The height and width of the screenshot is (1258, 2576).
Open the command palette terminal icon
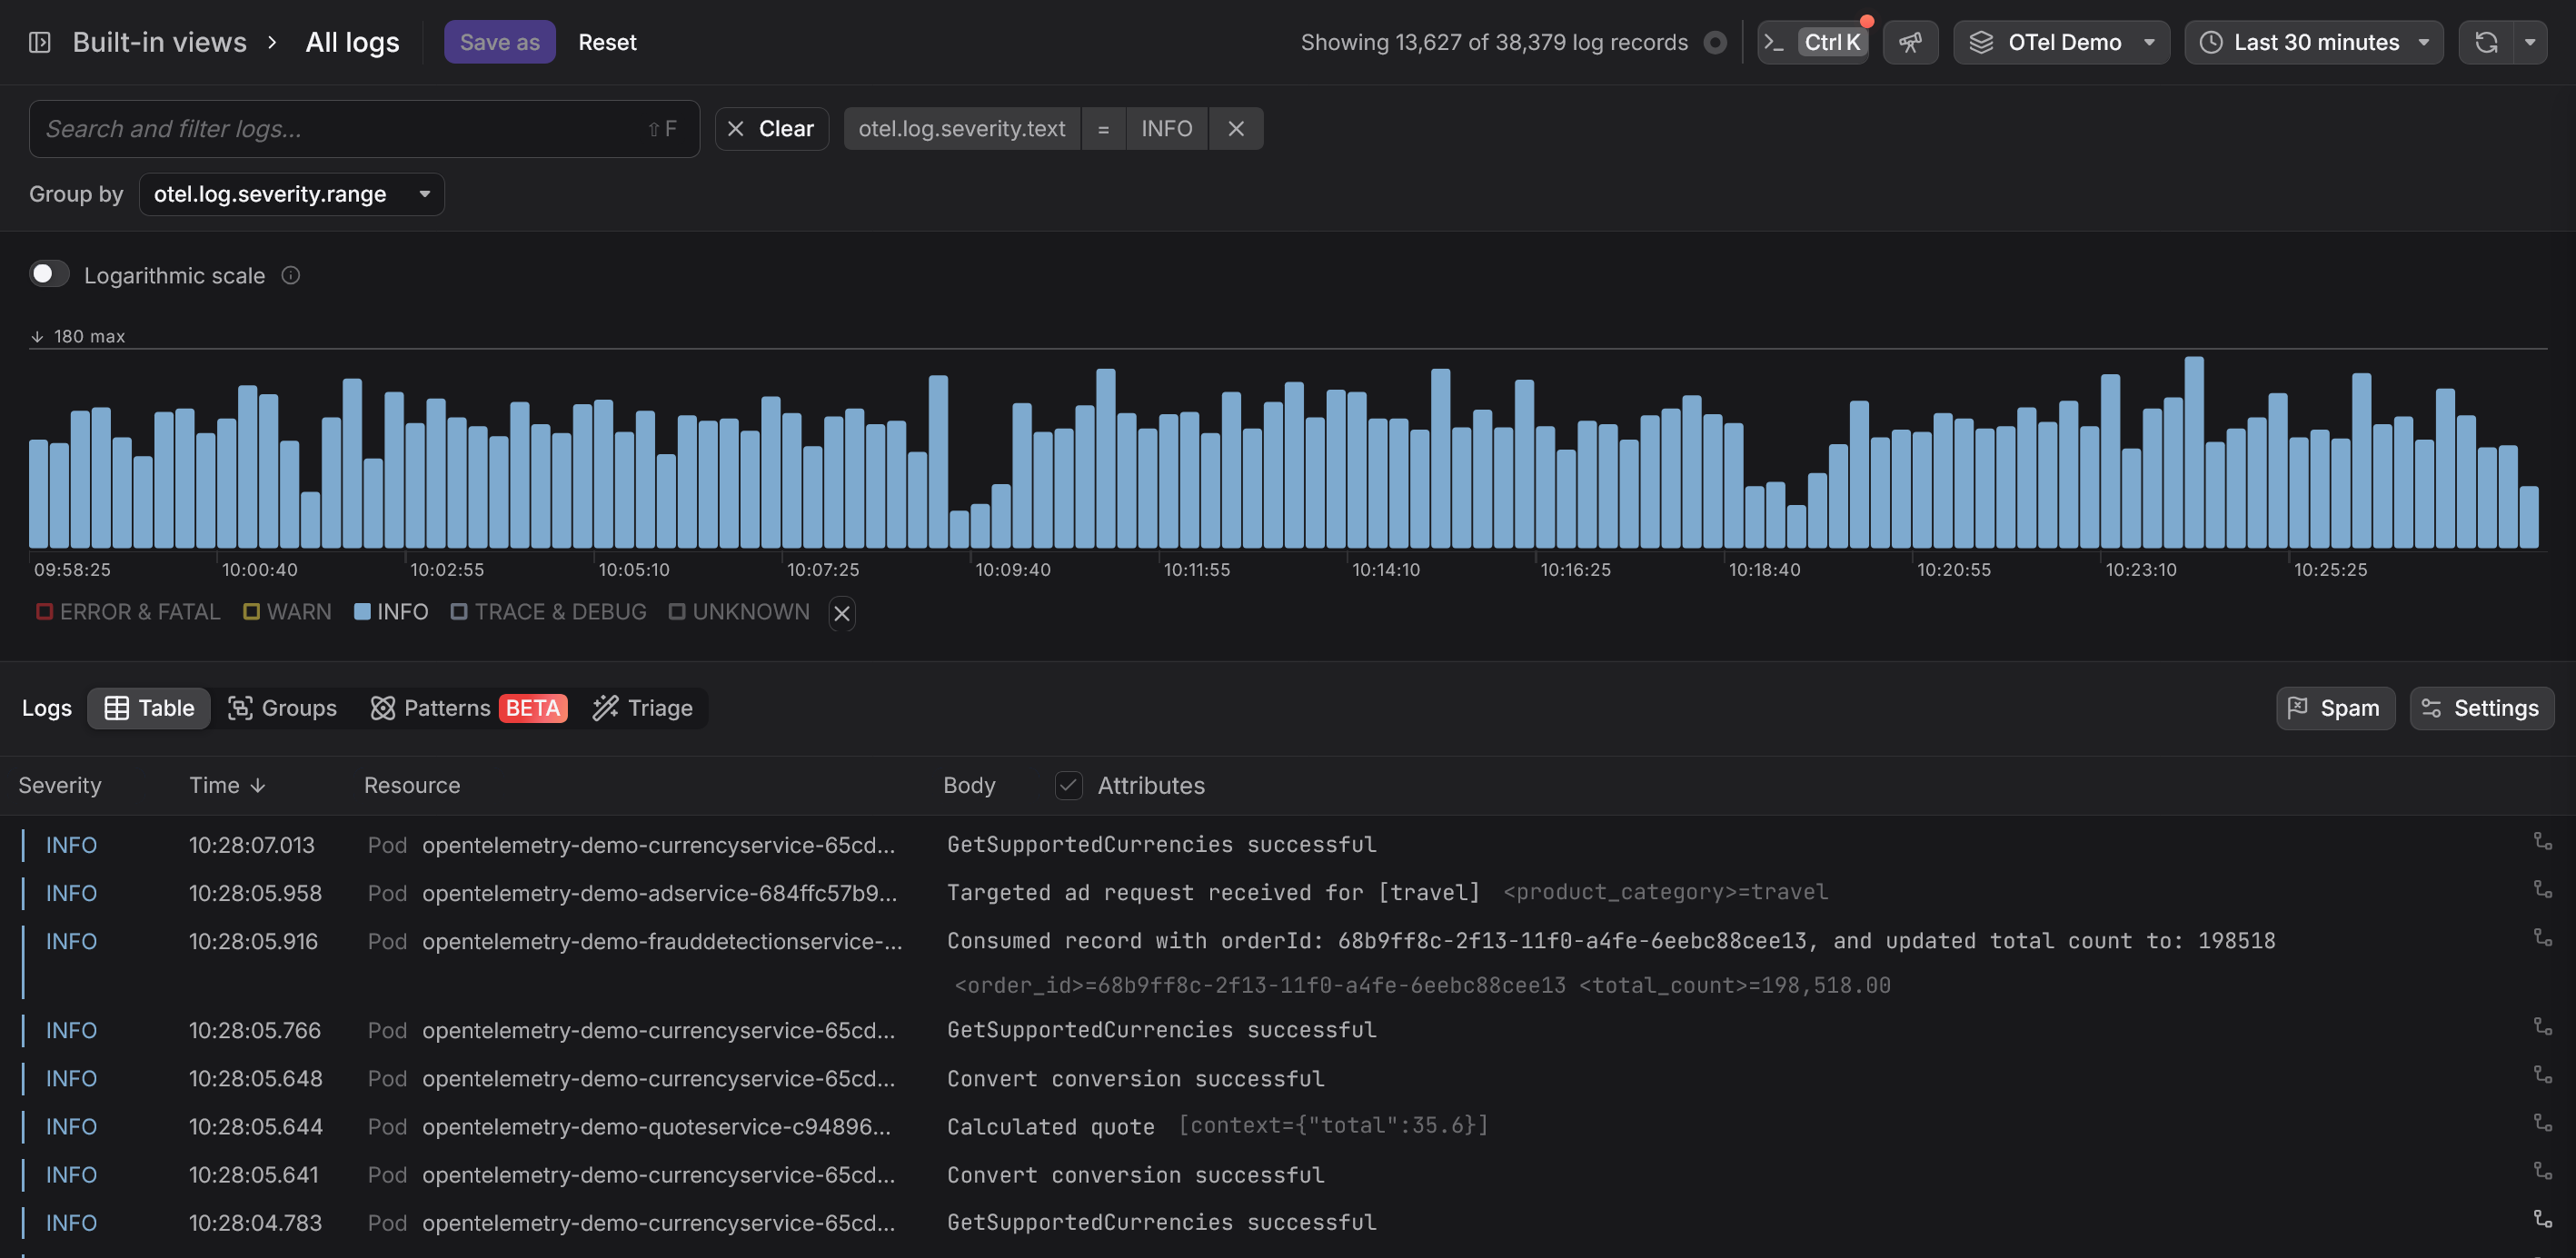coord(1775,42)
